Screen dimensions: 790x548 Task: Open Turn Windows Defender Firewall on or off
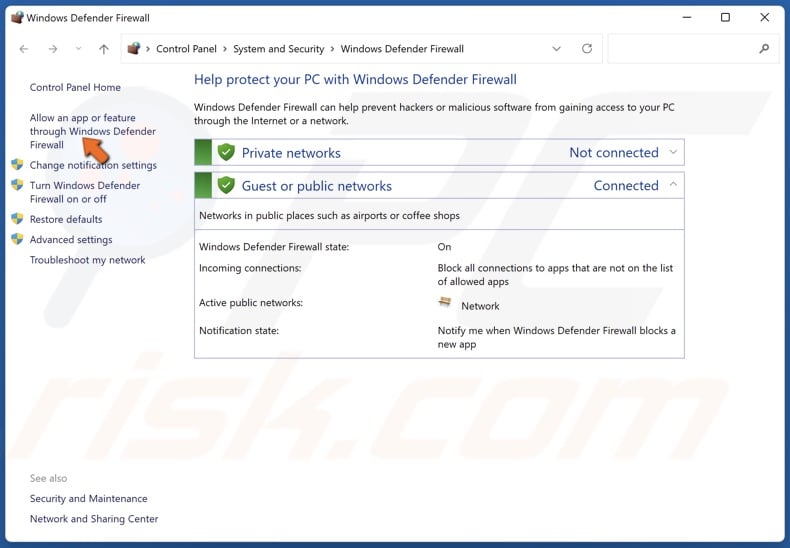pyautogui.click(x=85, y=192)
